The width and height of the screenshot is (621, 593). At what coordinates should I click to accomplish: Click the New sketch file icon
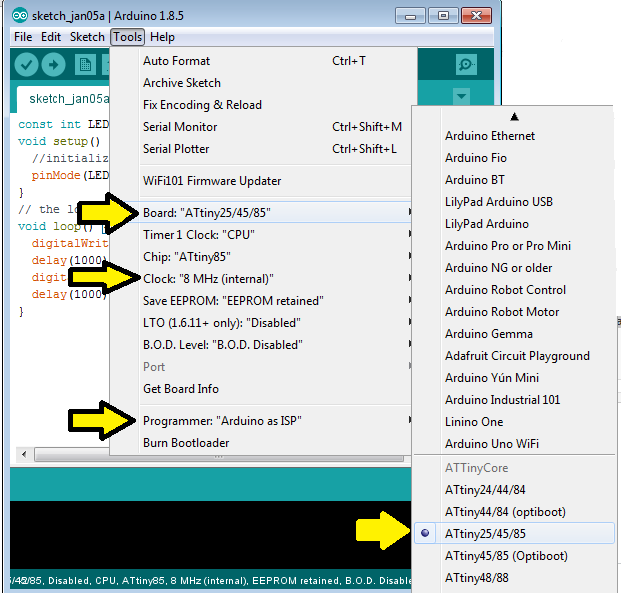point(85,65)
